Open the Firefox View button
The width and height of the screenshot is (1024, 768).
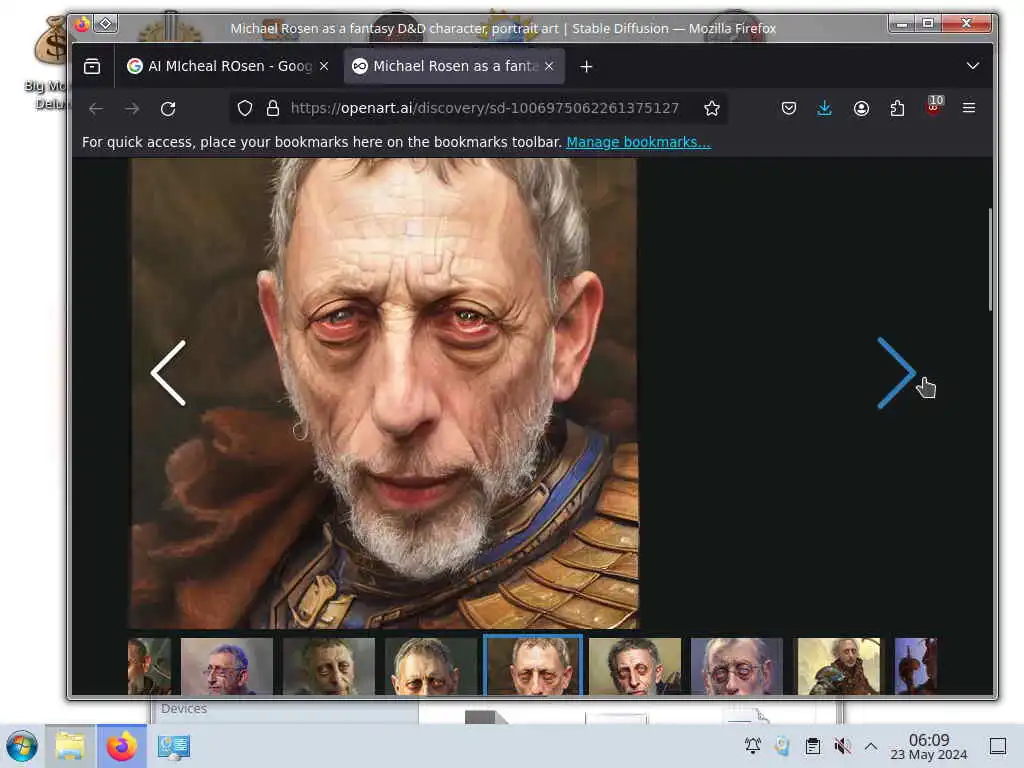tap(92, 66)
